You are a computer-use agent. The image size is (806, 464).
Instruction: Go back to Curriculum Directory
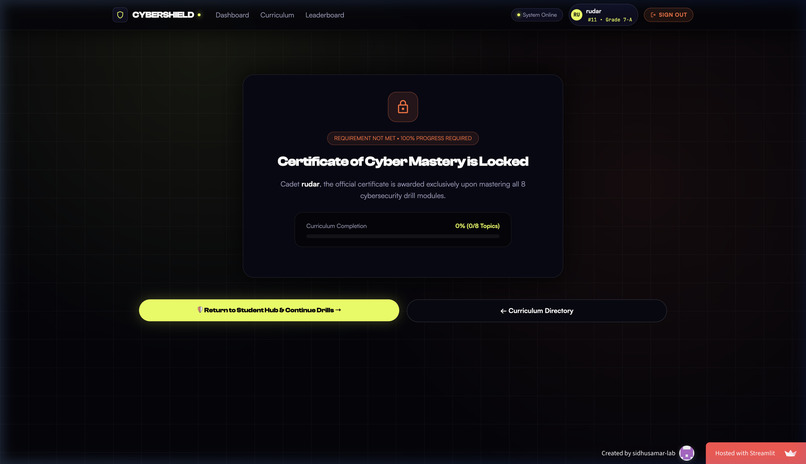click(x=537, y=311)
